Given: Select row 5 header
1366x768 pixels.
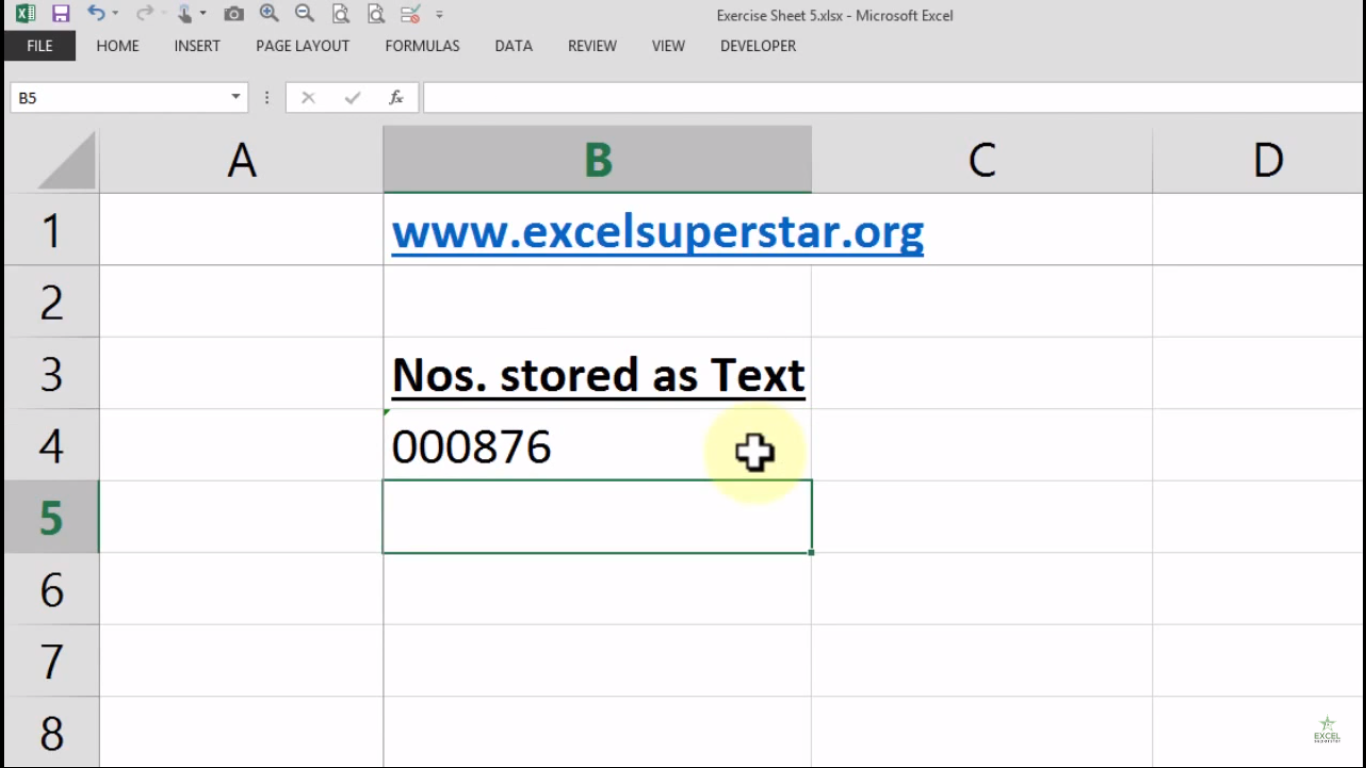Looking at the screenshot, I should tap(51, 517).
